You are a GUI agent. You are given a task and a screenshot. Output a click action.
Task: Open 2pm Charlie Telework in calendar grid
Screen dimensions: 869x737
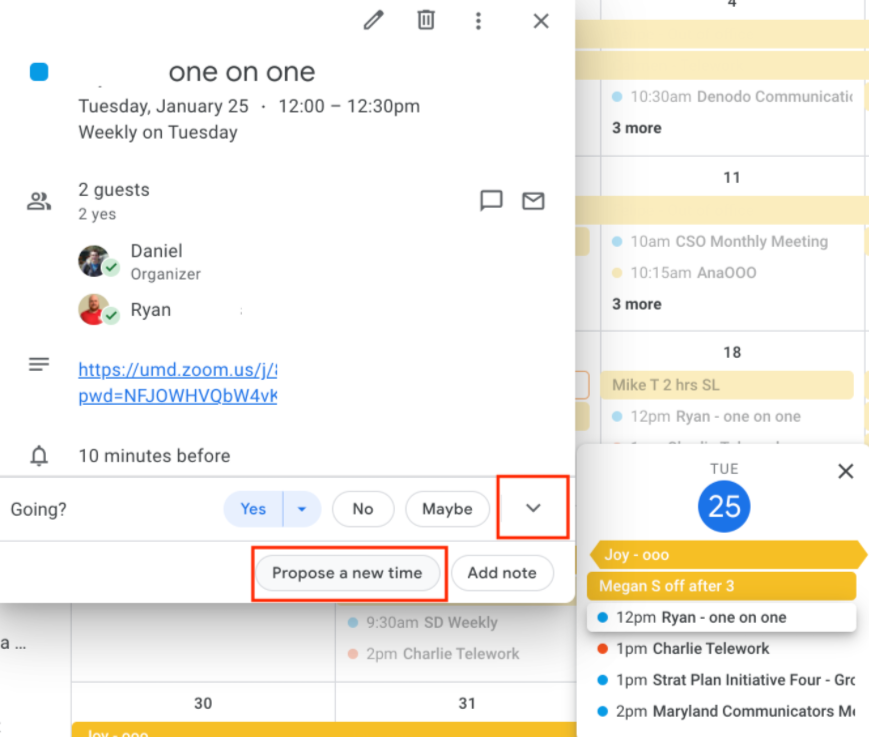(x=433, y=654)
